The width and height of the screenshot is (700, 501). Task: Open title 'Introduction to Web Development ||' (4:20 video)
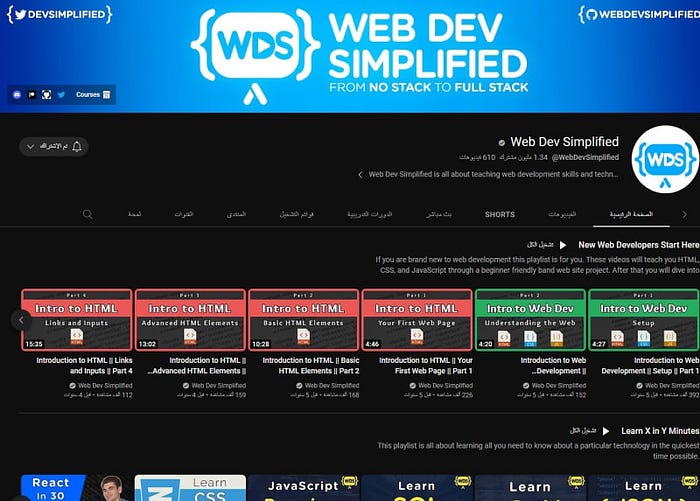coord(553,365)
